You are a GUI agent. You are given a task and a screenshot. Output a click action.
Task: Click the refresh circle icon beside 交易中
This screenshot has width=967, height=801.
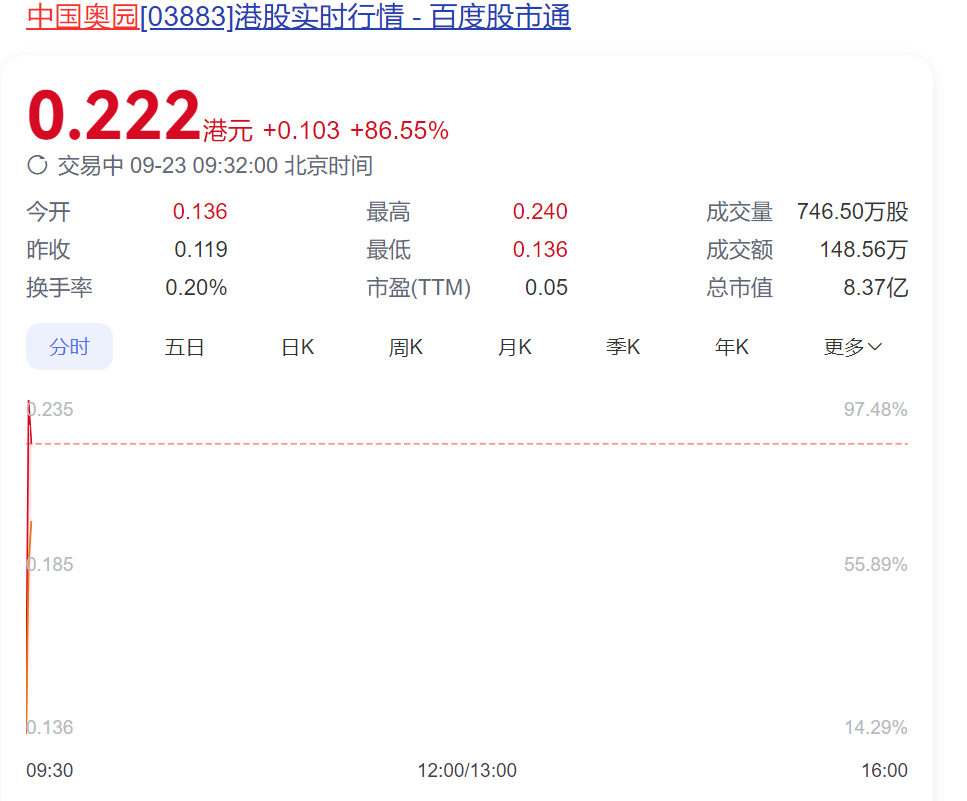[38, 165]
